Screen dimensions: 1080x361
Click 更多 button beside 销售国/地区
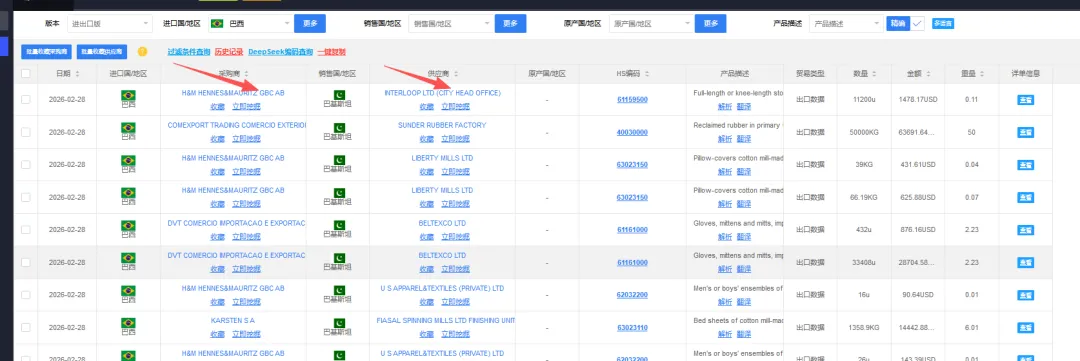coord(510,23)
